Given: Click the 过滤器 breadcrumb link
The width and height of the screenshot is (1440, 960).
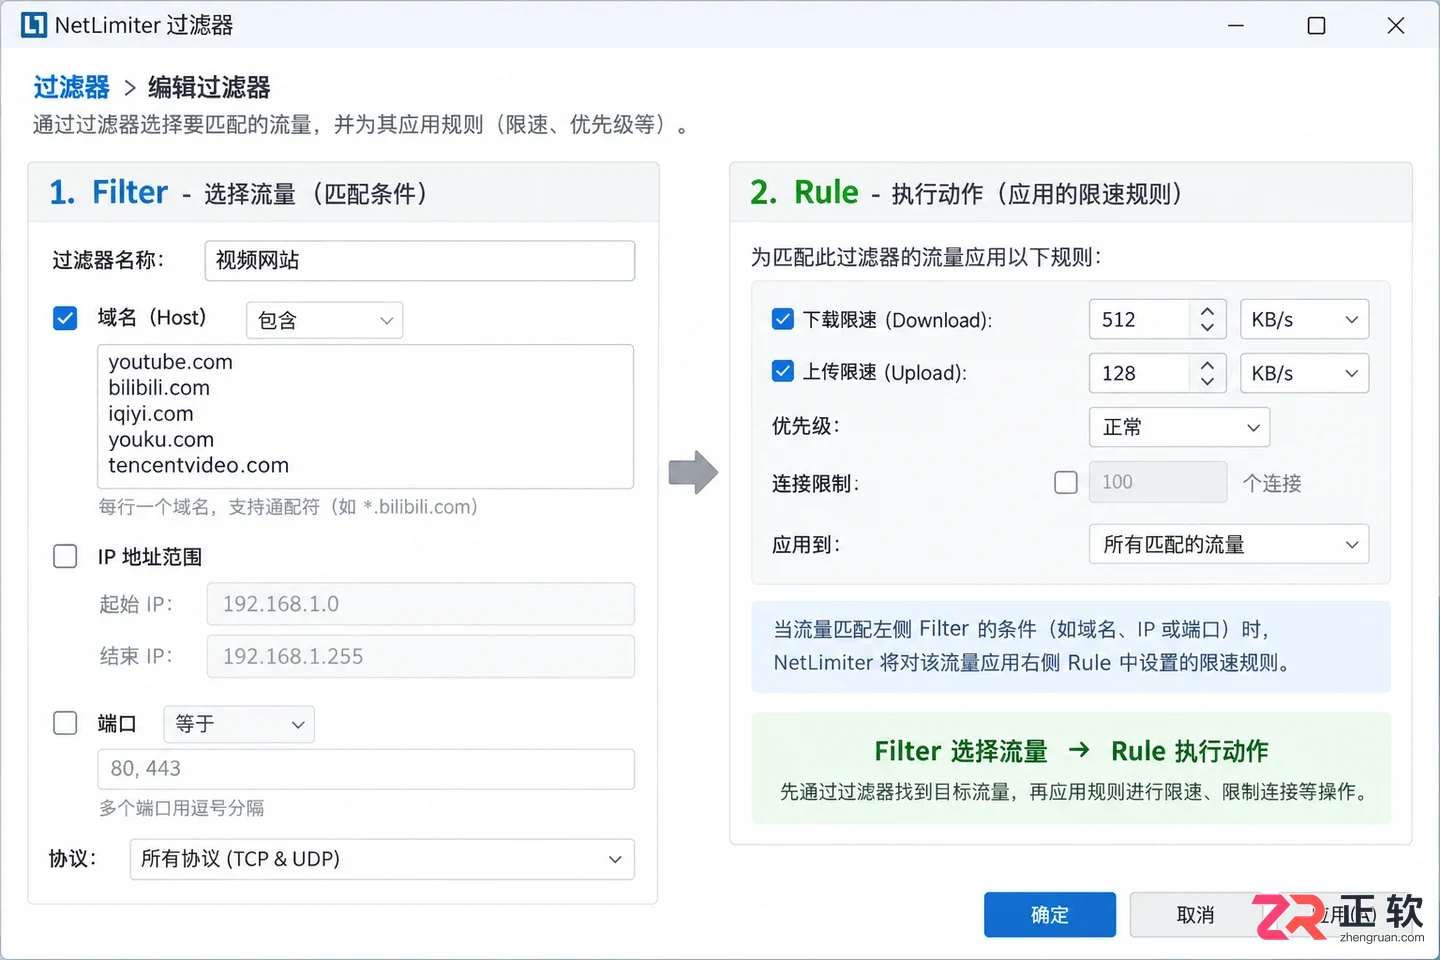Looking at the screenshot, I should [x=71, y=87].
